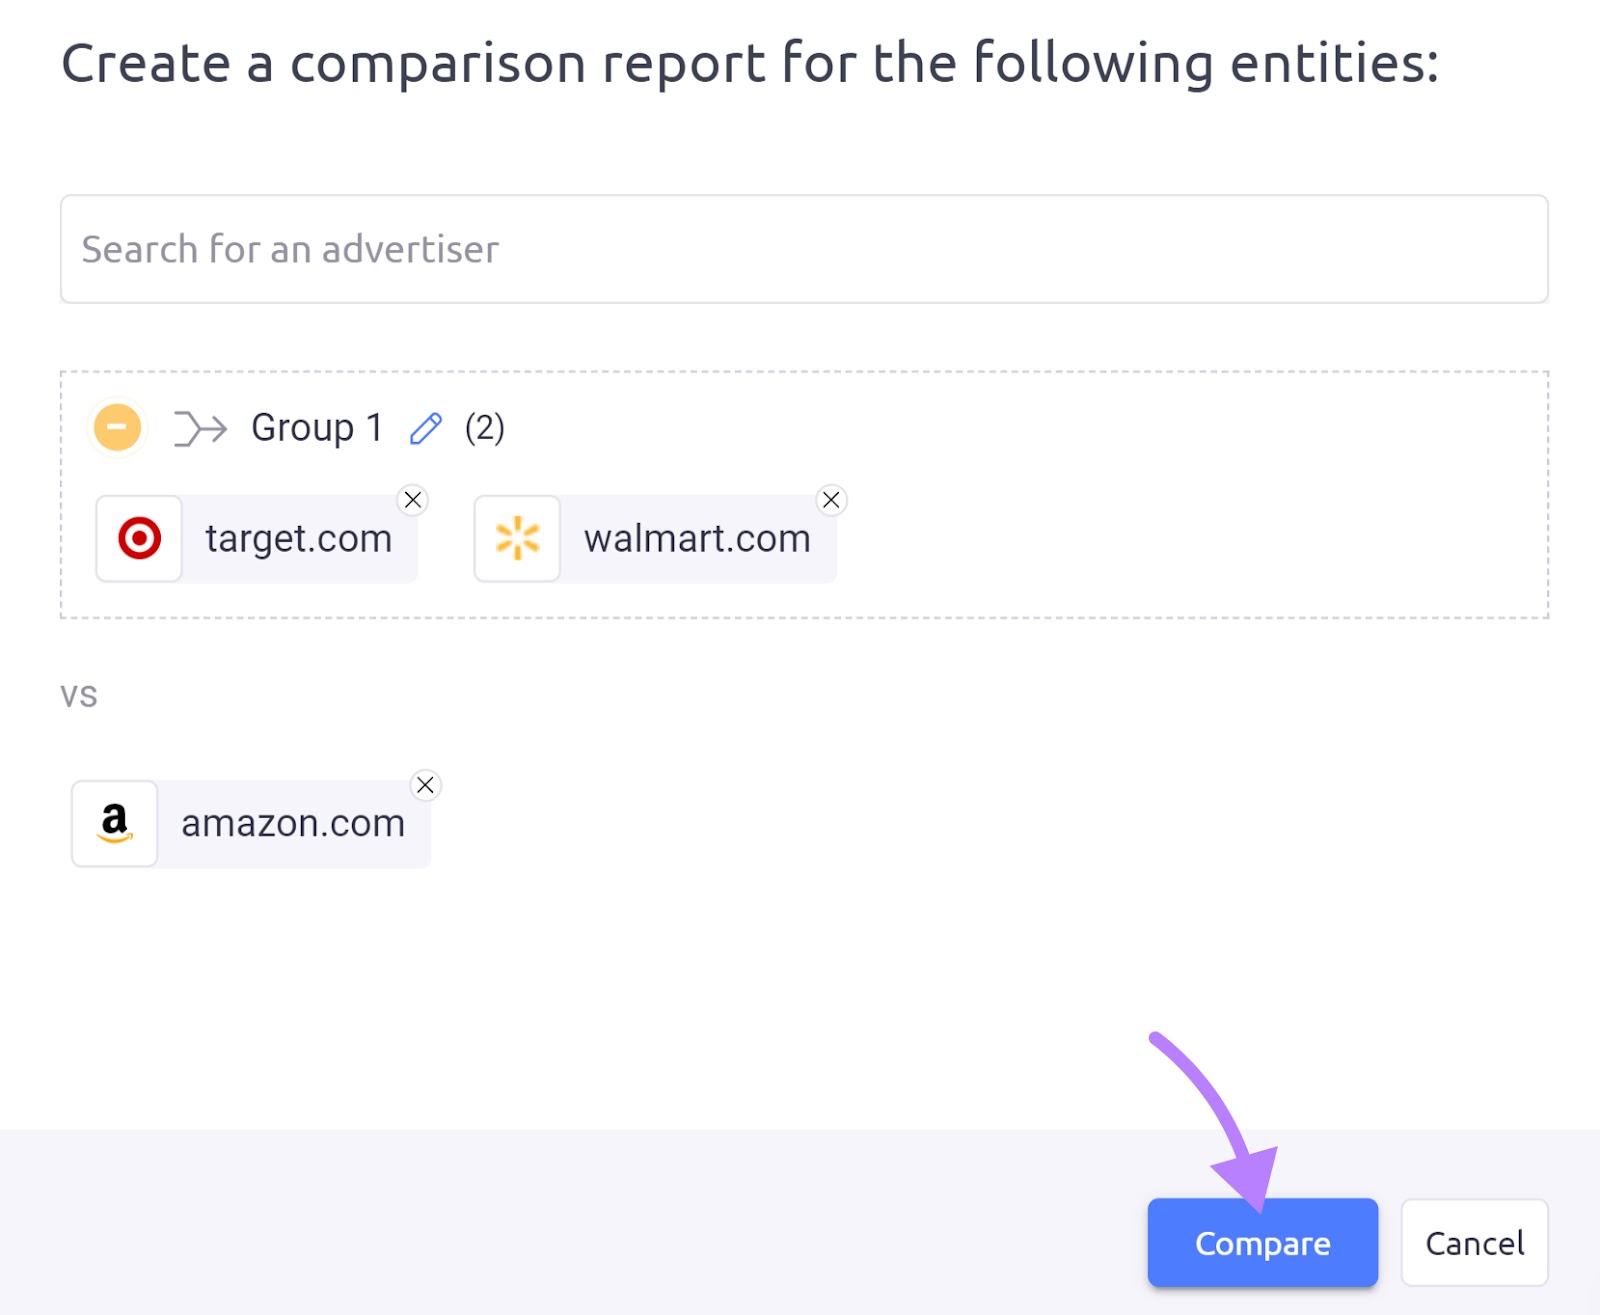Click the 'vs' separator label
Viewport: 1600px width, 1315px height.
tap(79, 695)
